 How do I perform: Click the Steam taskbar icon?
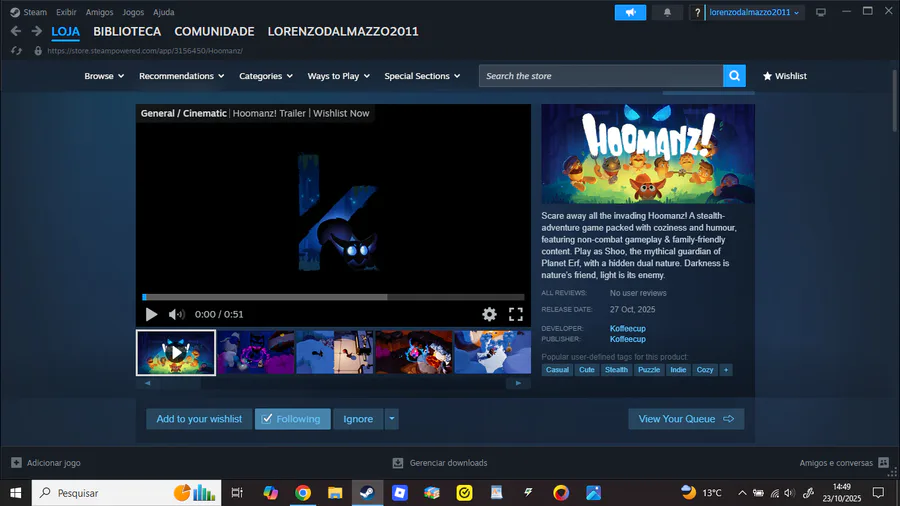point(367,493)
